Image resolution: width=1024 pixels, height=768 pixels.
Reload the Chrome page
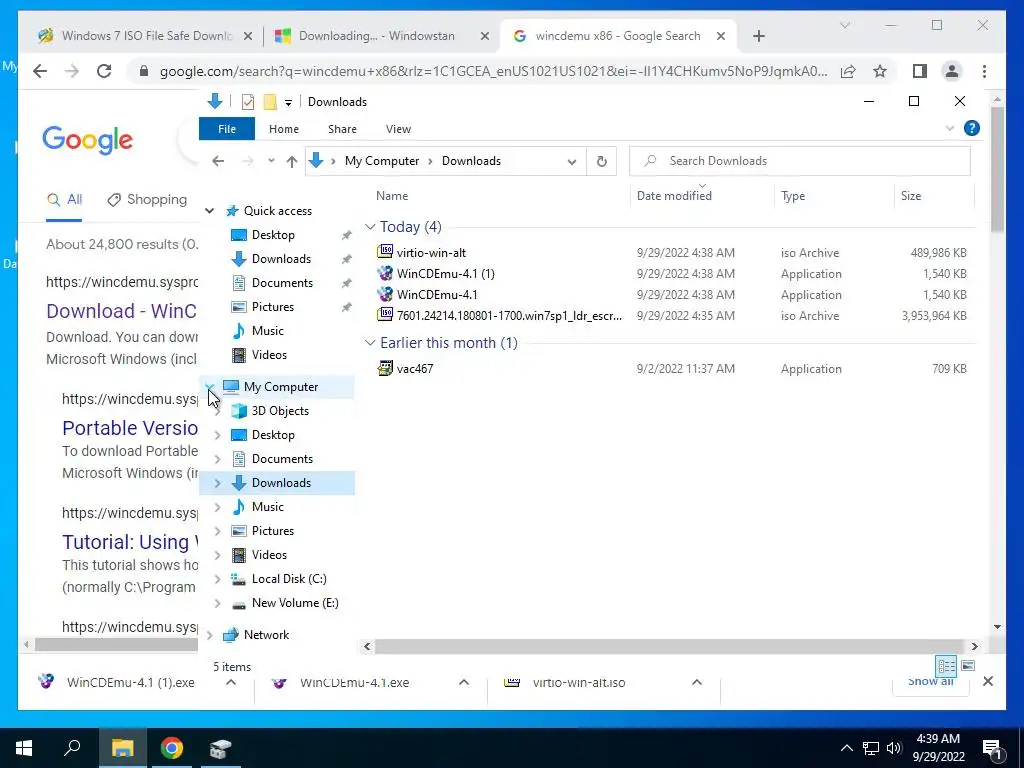point(104,71)
